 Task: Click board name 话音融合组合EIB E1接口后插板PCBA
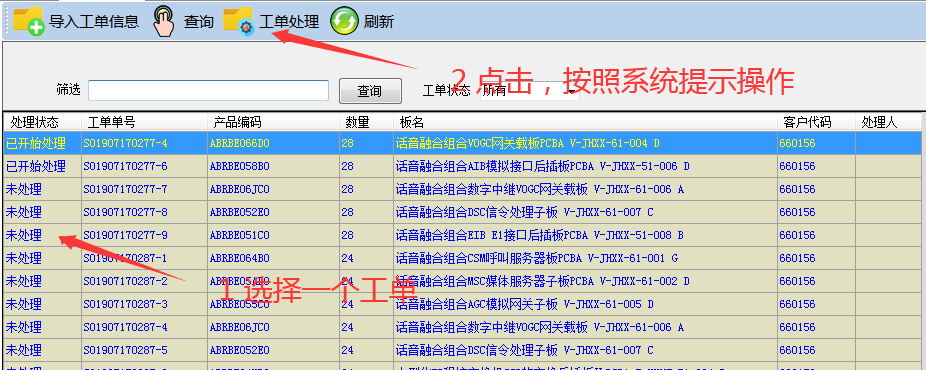point(539,235)
